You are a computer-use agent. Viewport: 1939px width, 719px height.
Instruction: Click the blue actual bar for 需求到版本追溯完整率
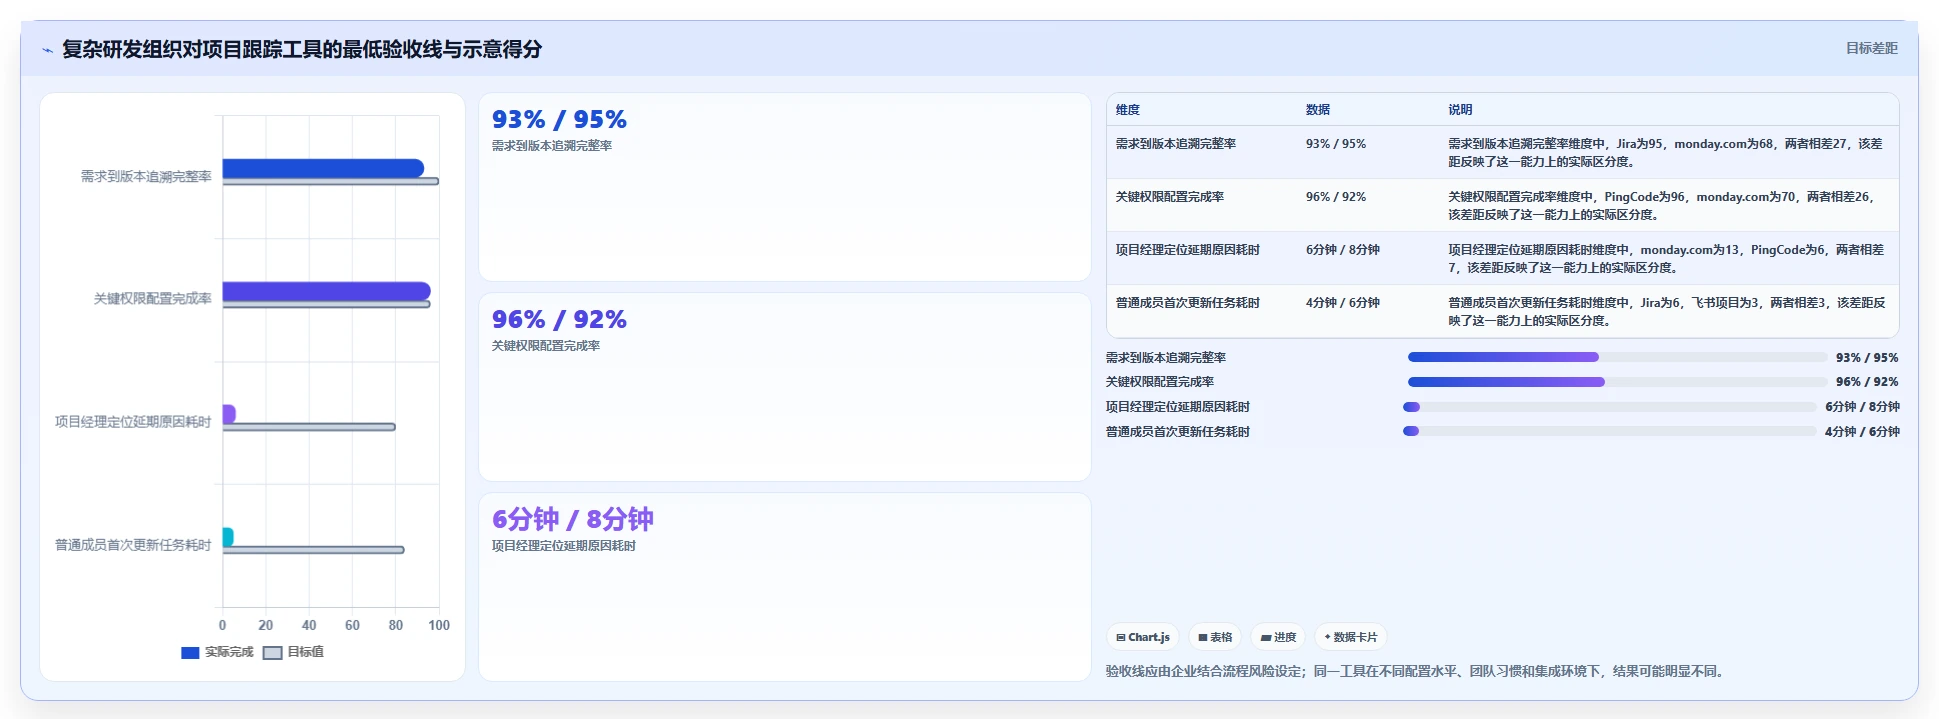tap(323, 168)
